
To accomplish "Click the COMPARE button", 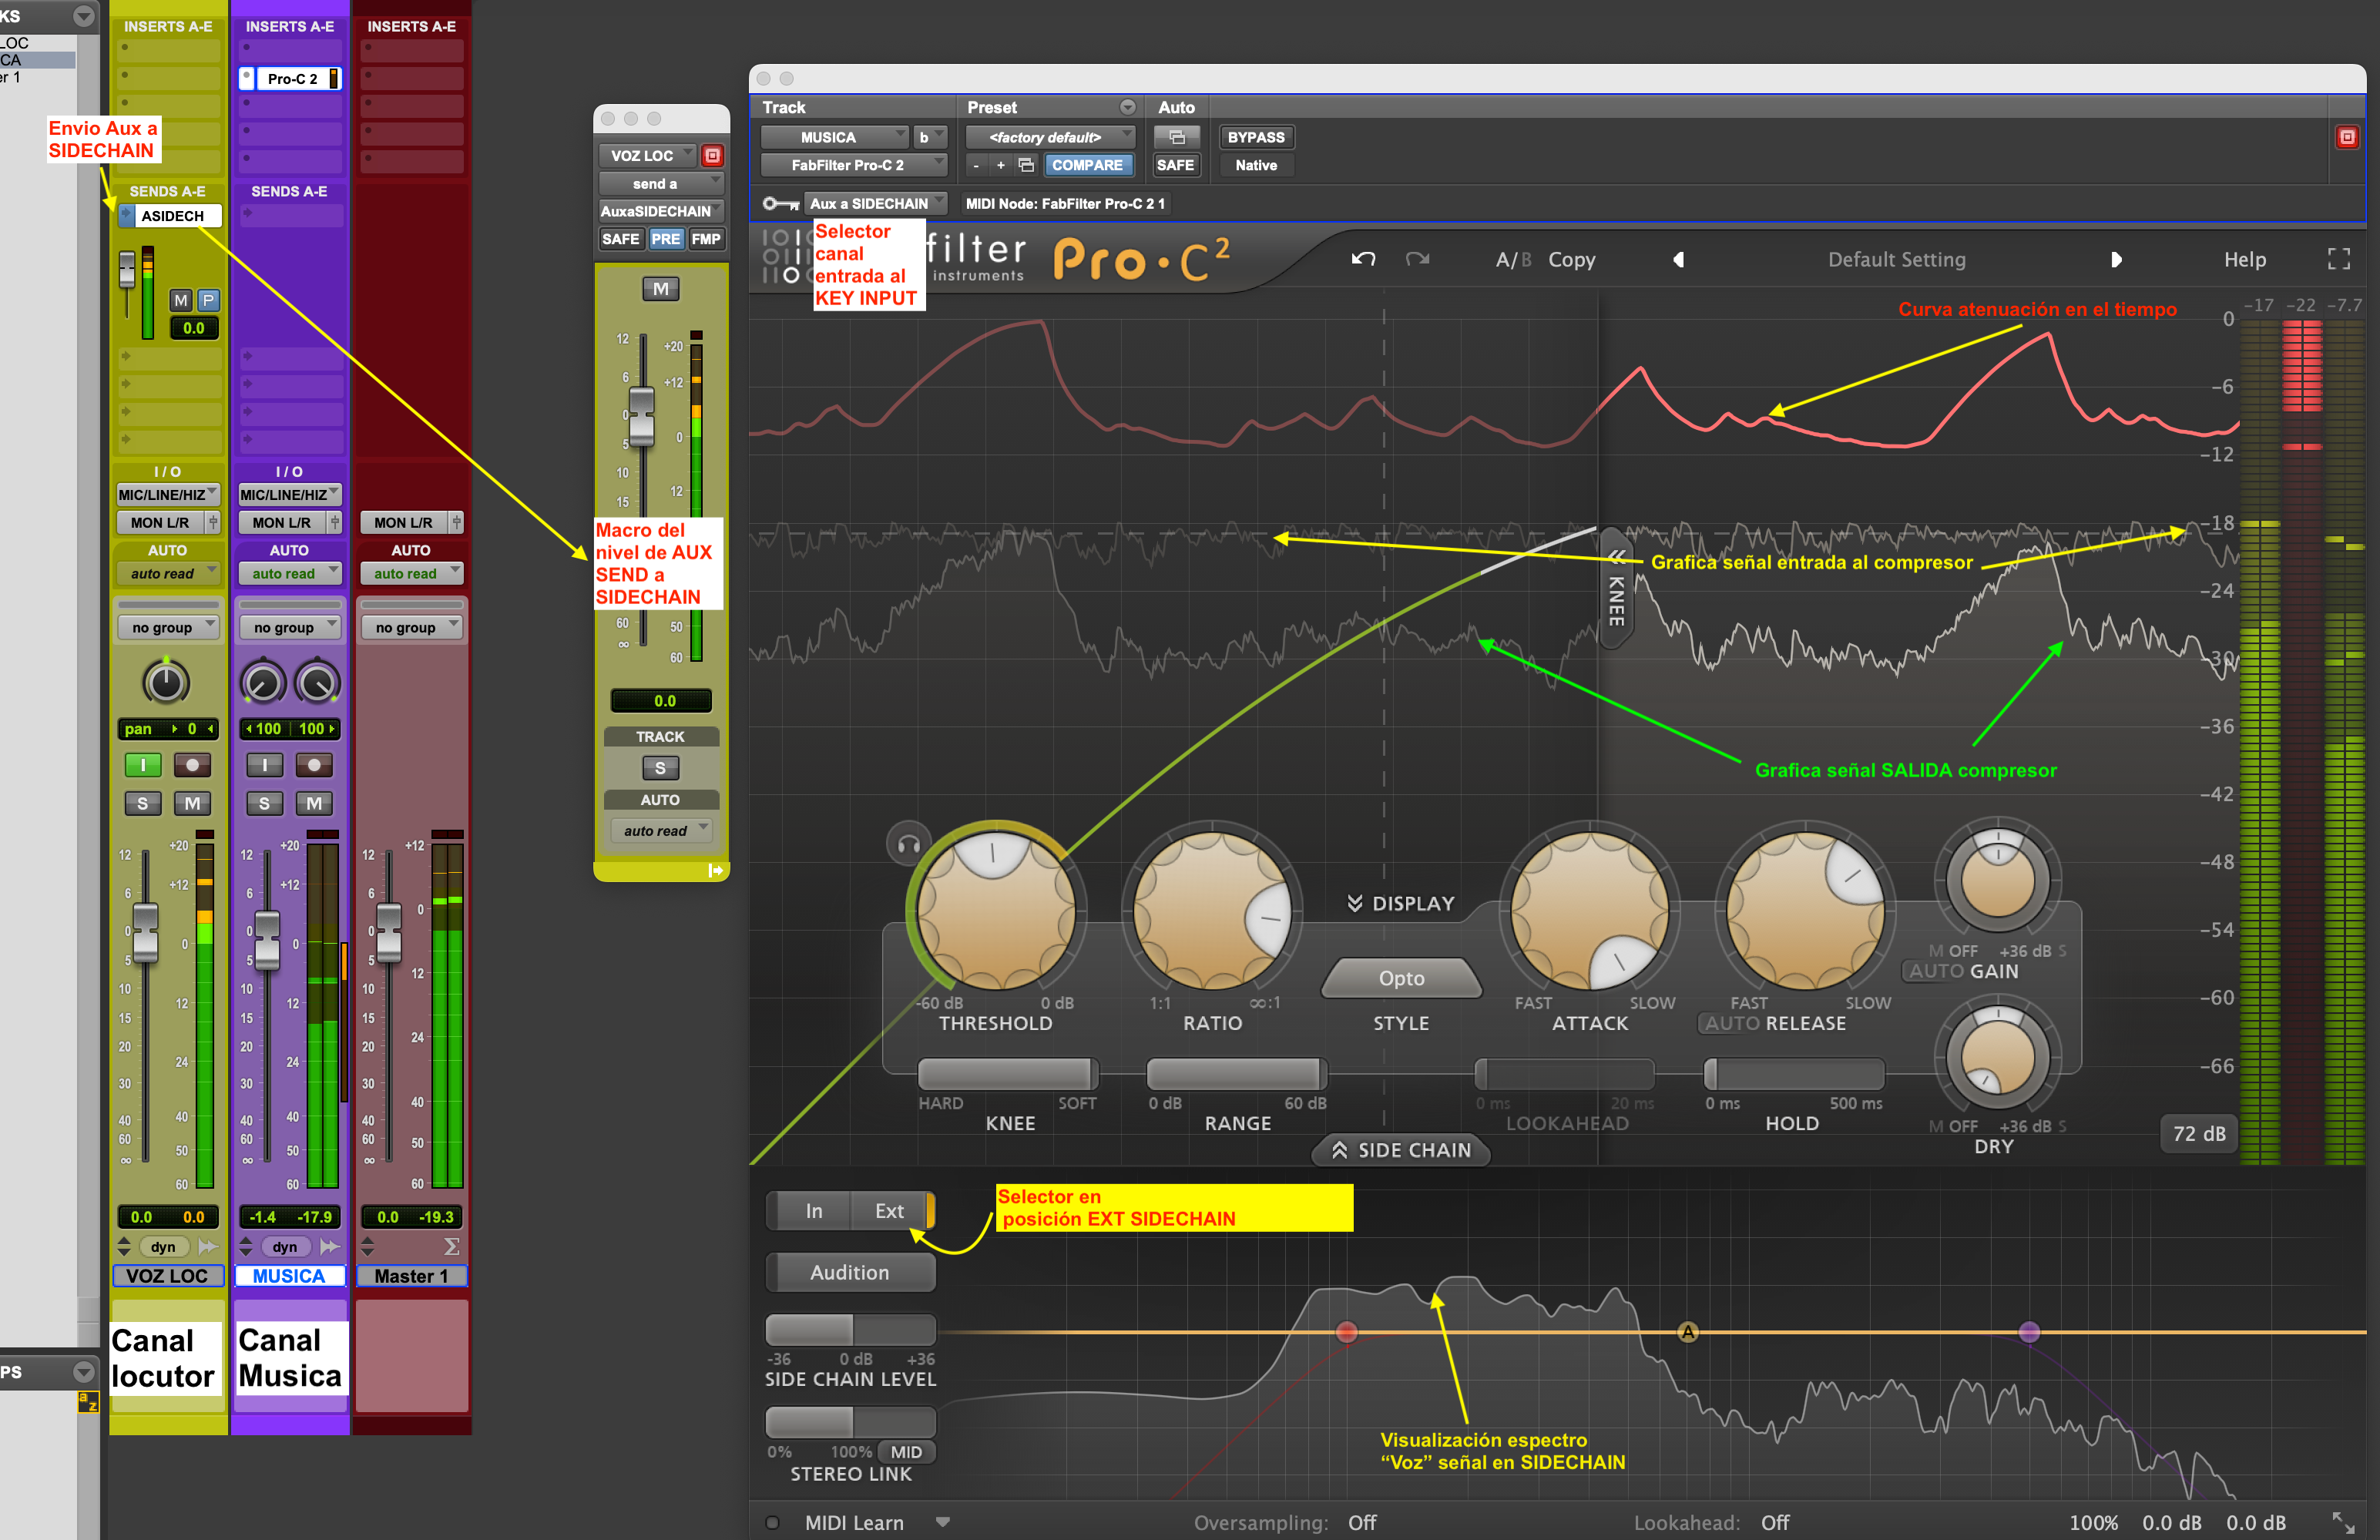I will [x=1088, y=165].
